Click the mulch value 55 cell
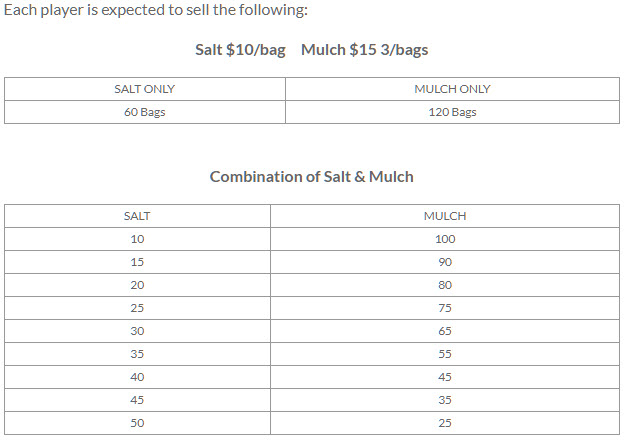Screen dimensions: 627x441 click(445, 354)
